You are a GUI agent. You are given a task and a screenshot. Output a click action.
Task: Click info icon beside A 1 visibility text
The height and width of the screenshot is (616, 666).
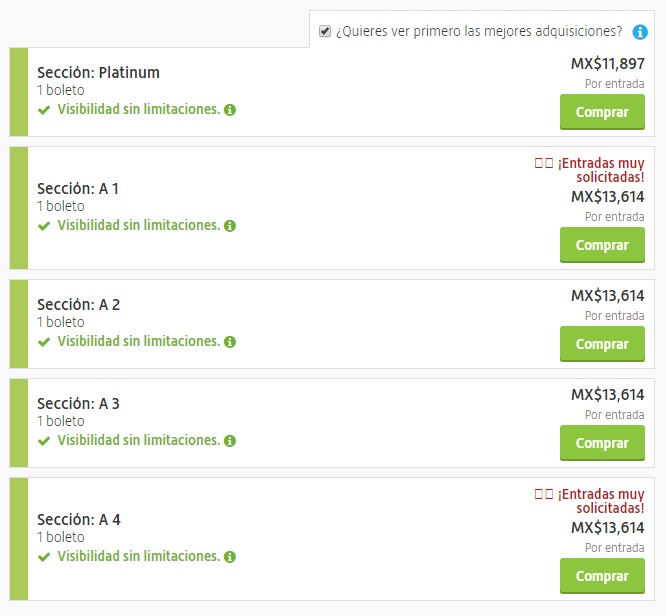(230, 225)
